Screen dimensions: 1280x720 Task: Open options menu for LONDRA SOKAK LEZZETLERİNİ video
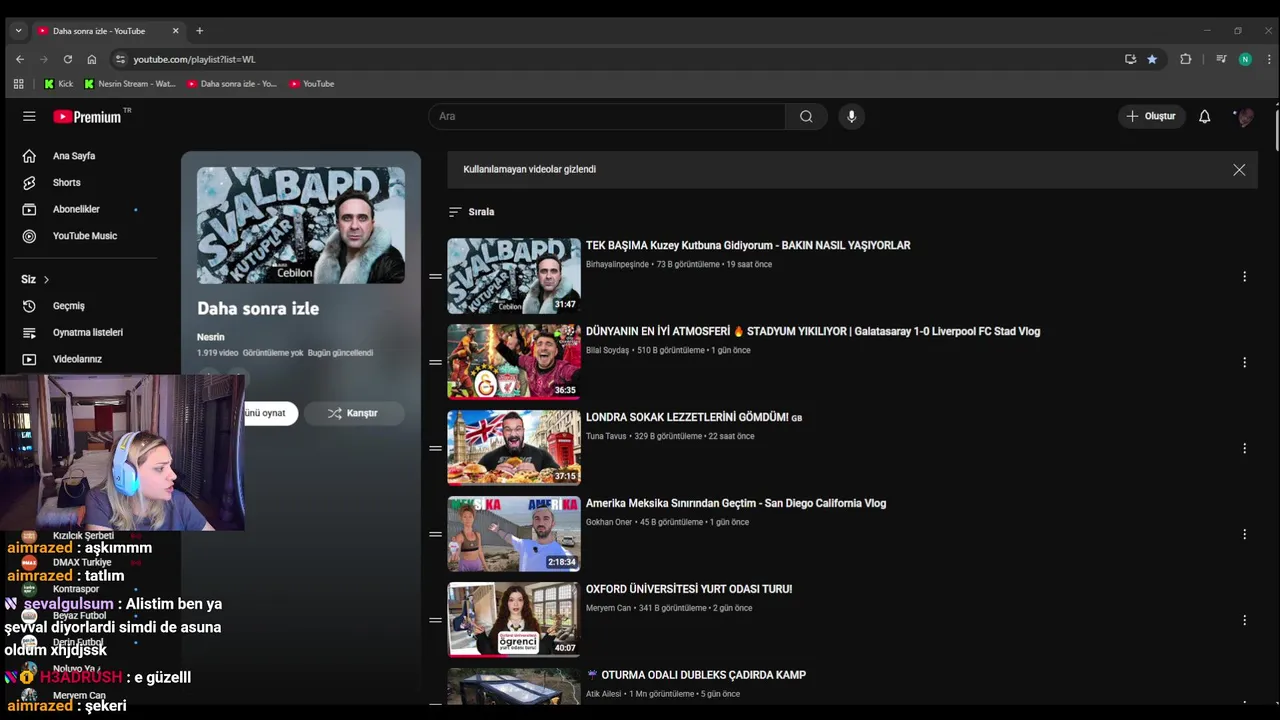[x=1244, y=448]
